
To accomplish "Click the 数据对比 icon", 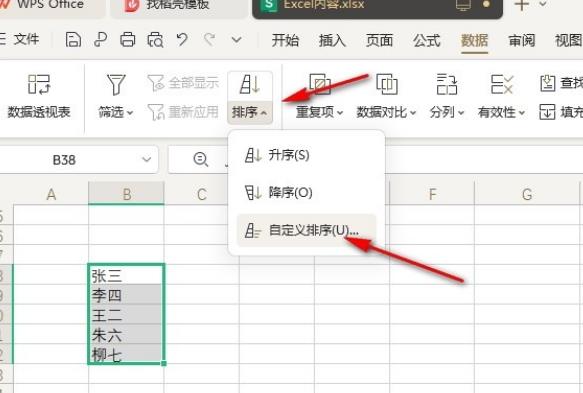I will click(387, 84).
